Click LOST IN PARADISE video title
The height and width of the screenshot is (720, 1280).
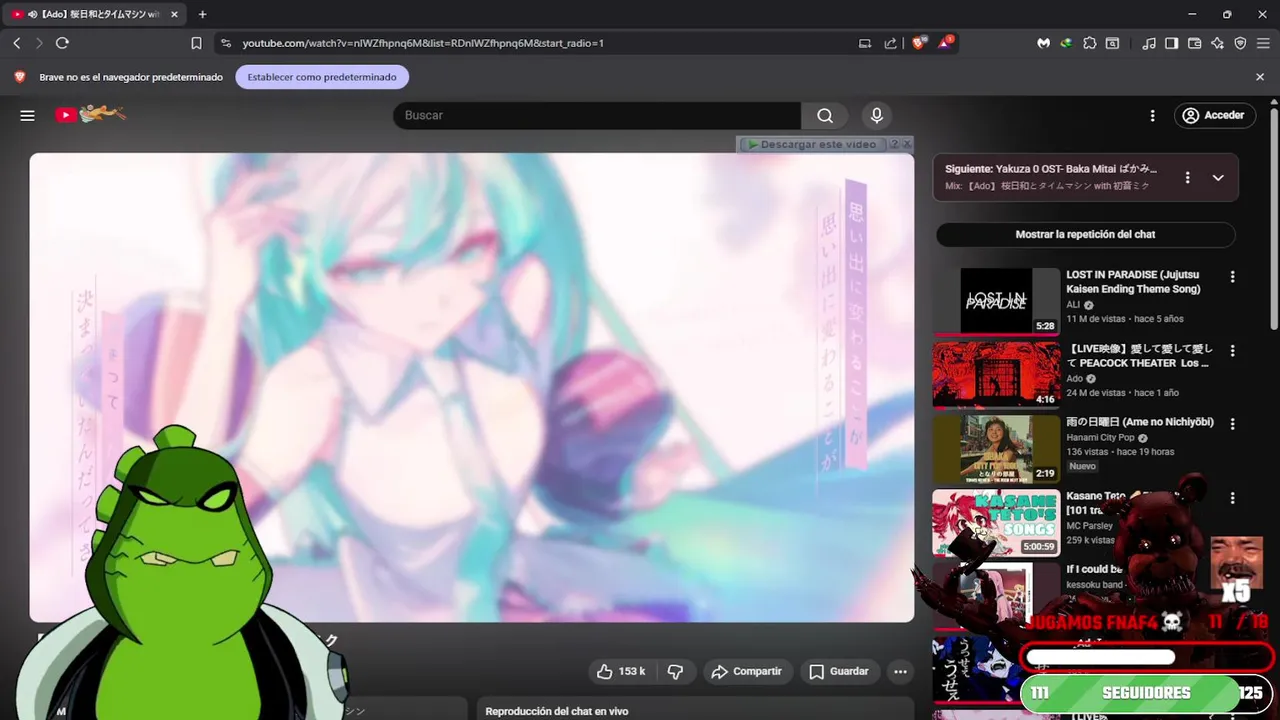1133,281
